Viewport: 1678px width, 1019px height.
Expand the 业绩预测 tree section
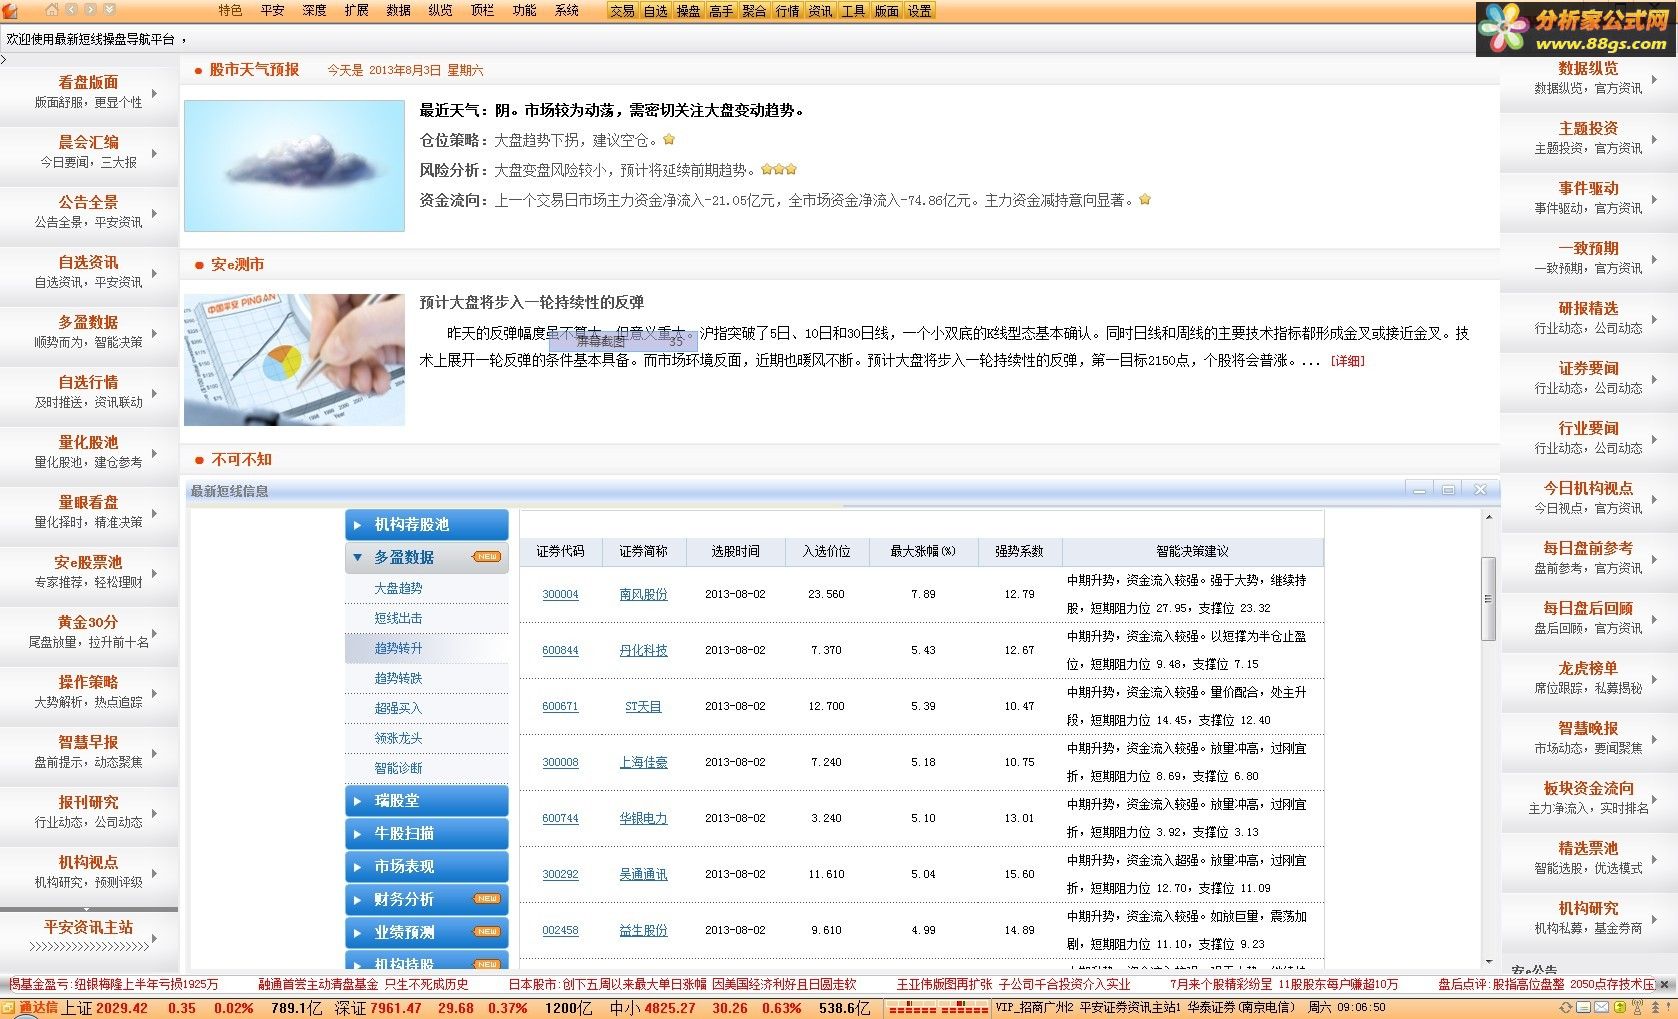coord(358,933)
